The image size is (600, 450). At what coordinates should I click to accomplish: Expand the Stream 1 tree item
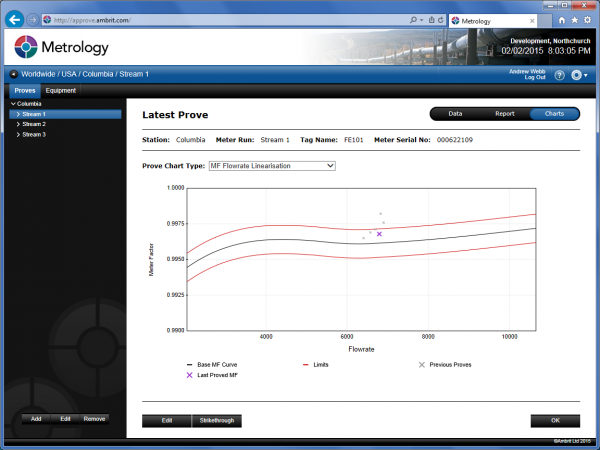tap(18, 114)
